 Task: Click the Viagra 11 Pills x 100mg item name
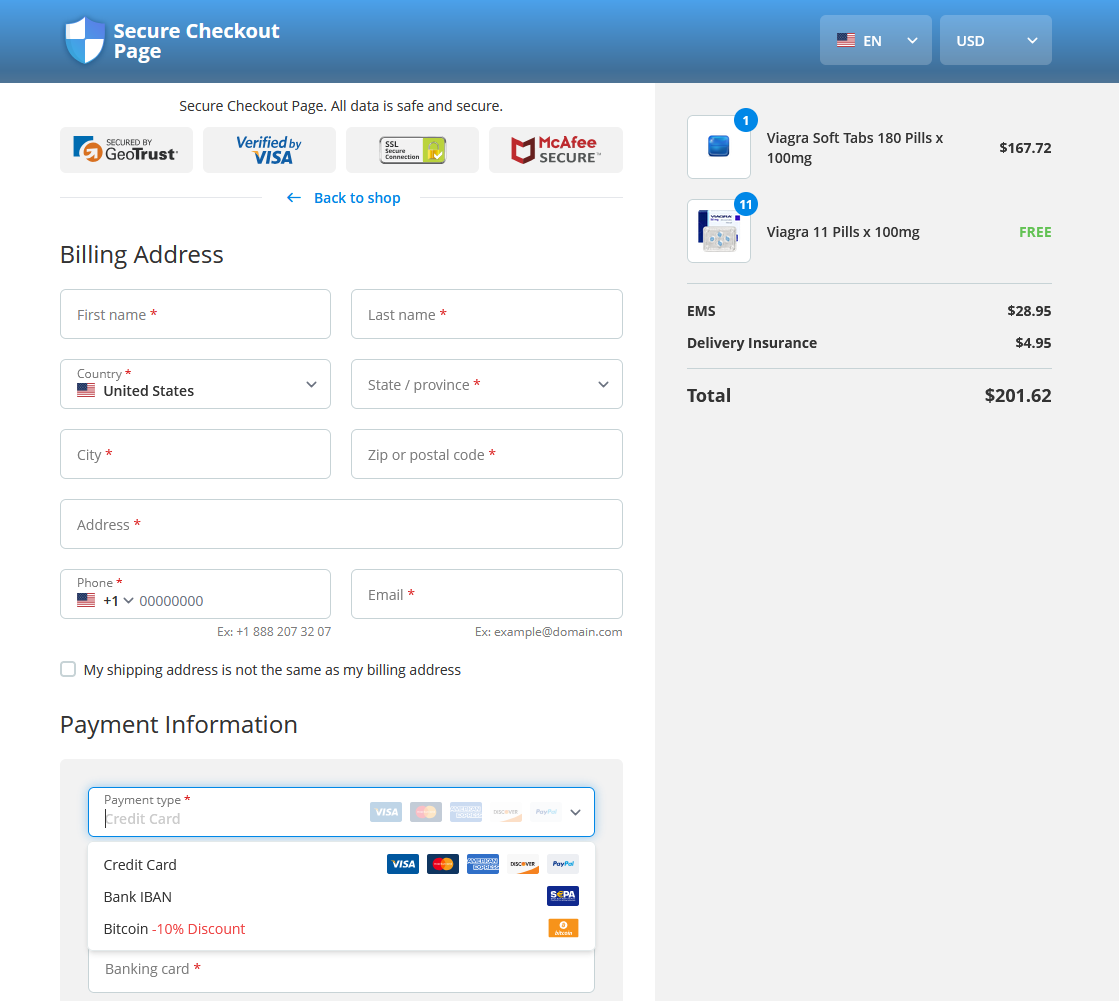point(843,232)
